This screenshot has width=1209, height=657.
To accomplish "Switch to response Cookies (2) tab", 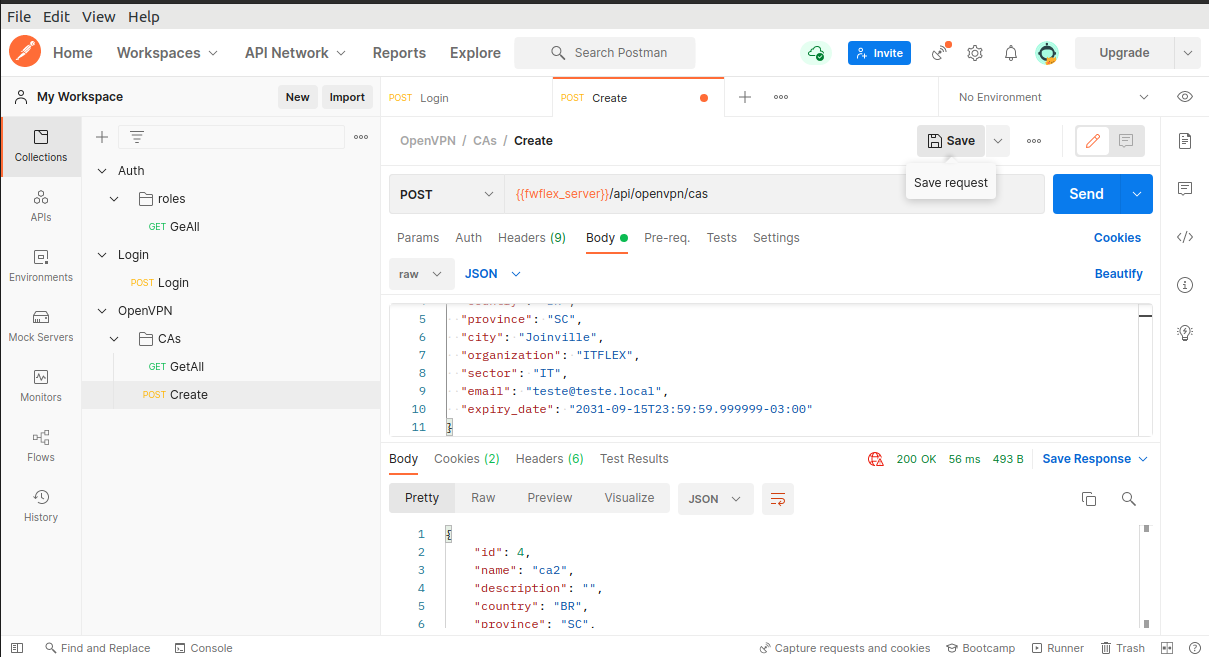I will coord(467,459).
